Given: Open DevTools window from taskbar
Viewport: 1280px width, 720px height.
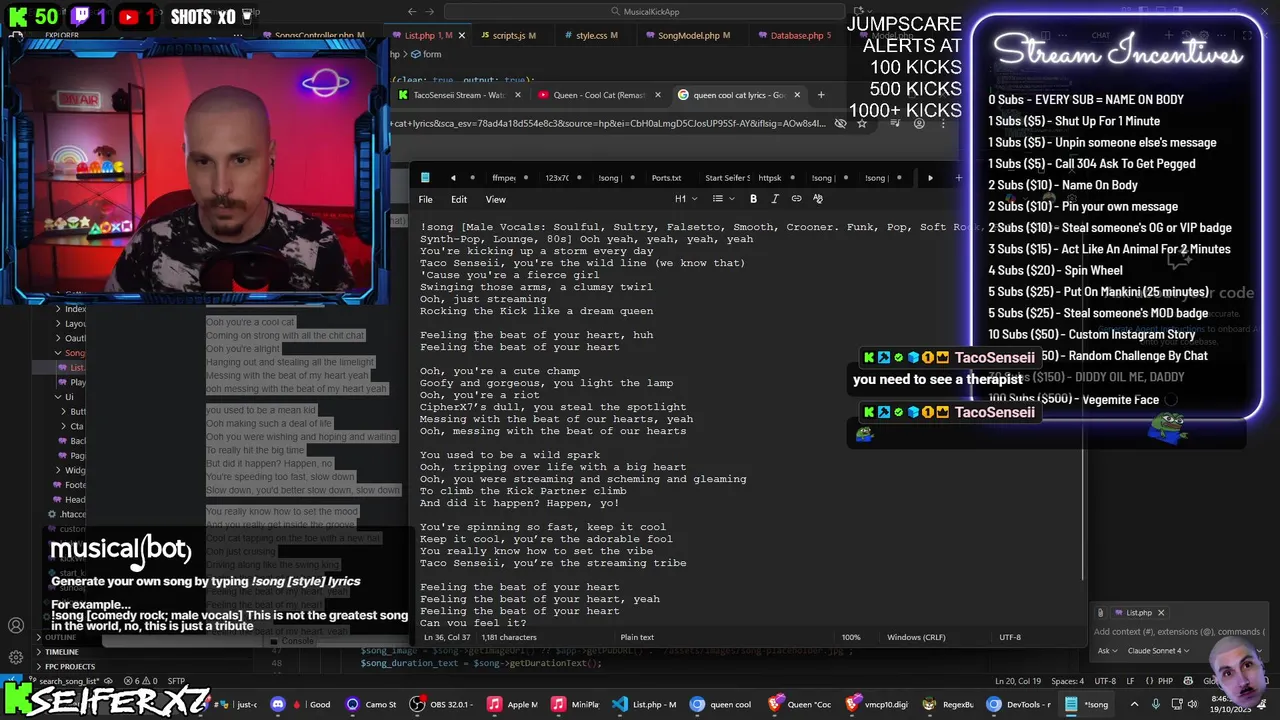Looking at the screenshot, I should tap(1018, 704).
